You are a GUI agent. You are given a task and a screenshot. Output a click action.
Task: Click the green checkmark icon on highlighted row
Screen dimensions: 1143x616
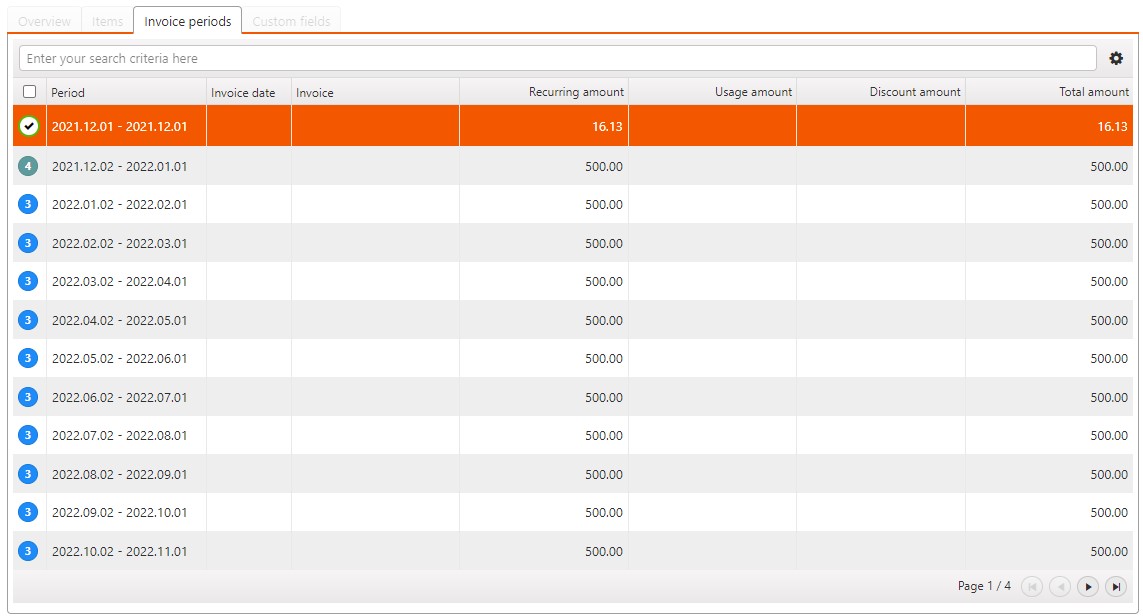[x=29, y=126]
